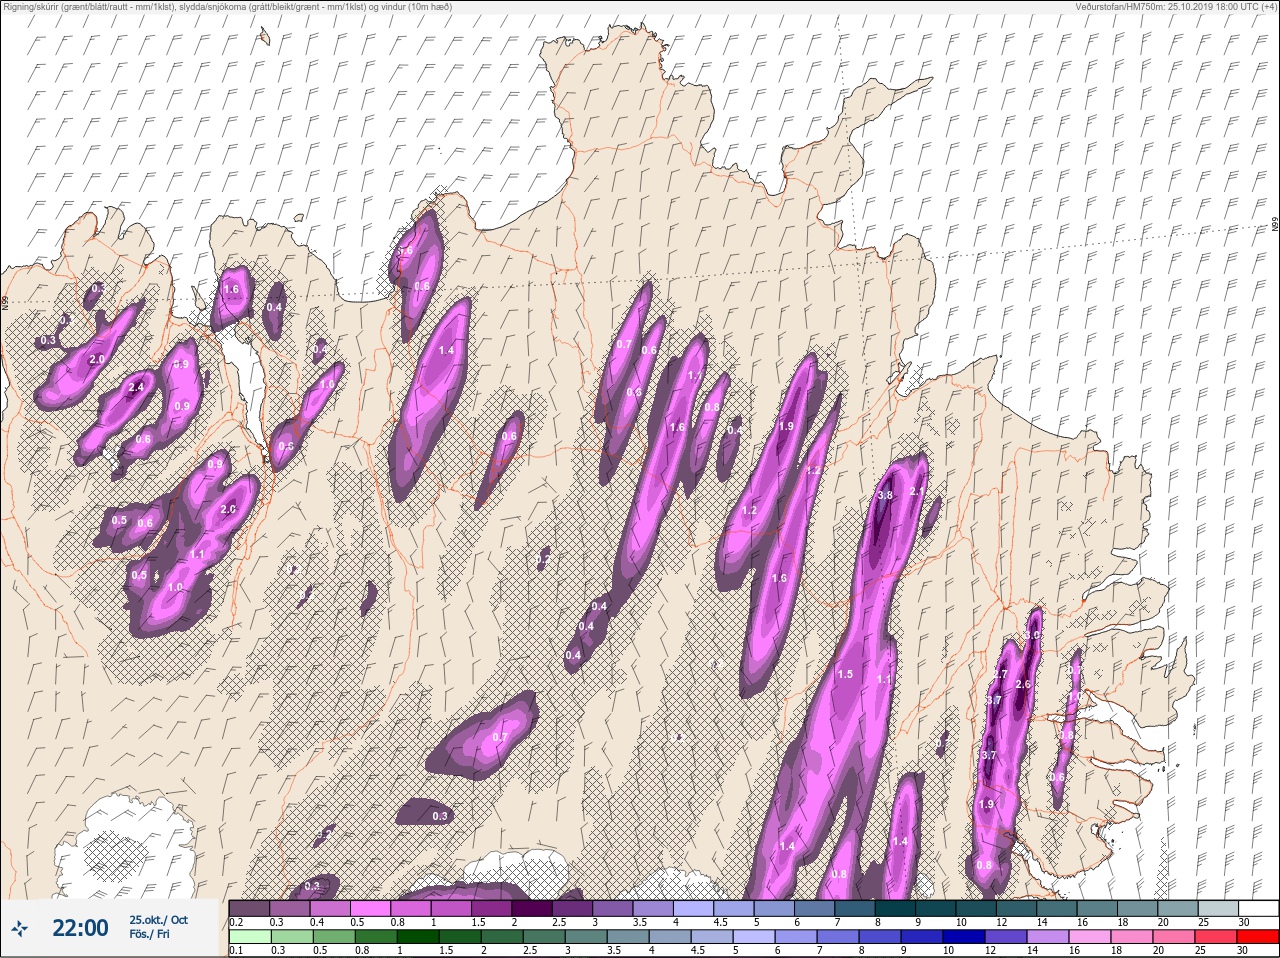Pick the bright red 30+ swatch in the green legend row
The width and height of the screenshot is (1280, 958).
pyautogui.click(x=1257, y=937)
